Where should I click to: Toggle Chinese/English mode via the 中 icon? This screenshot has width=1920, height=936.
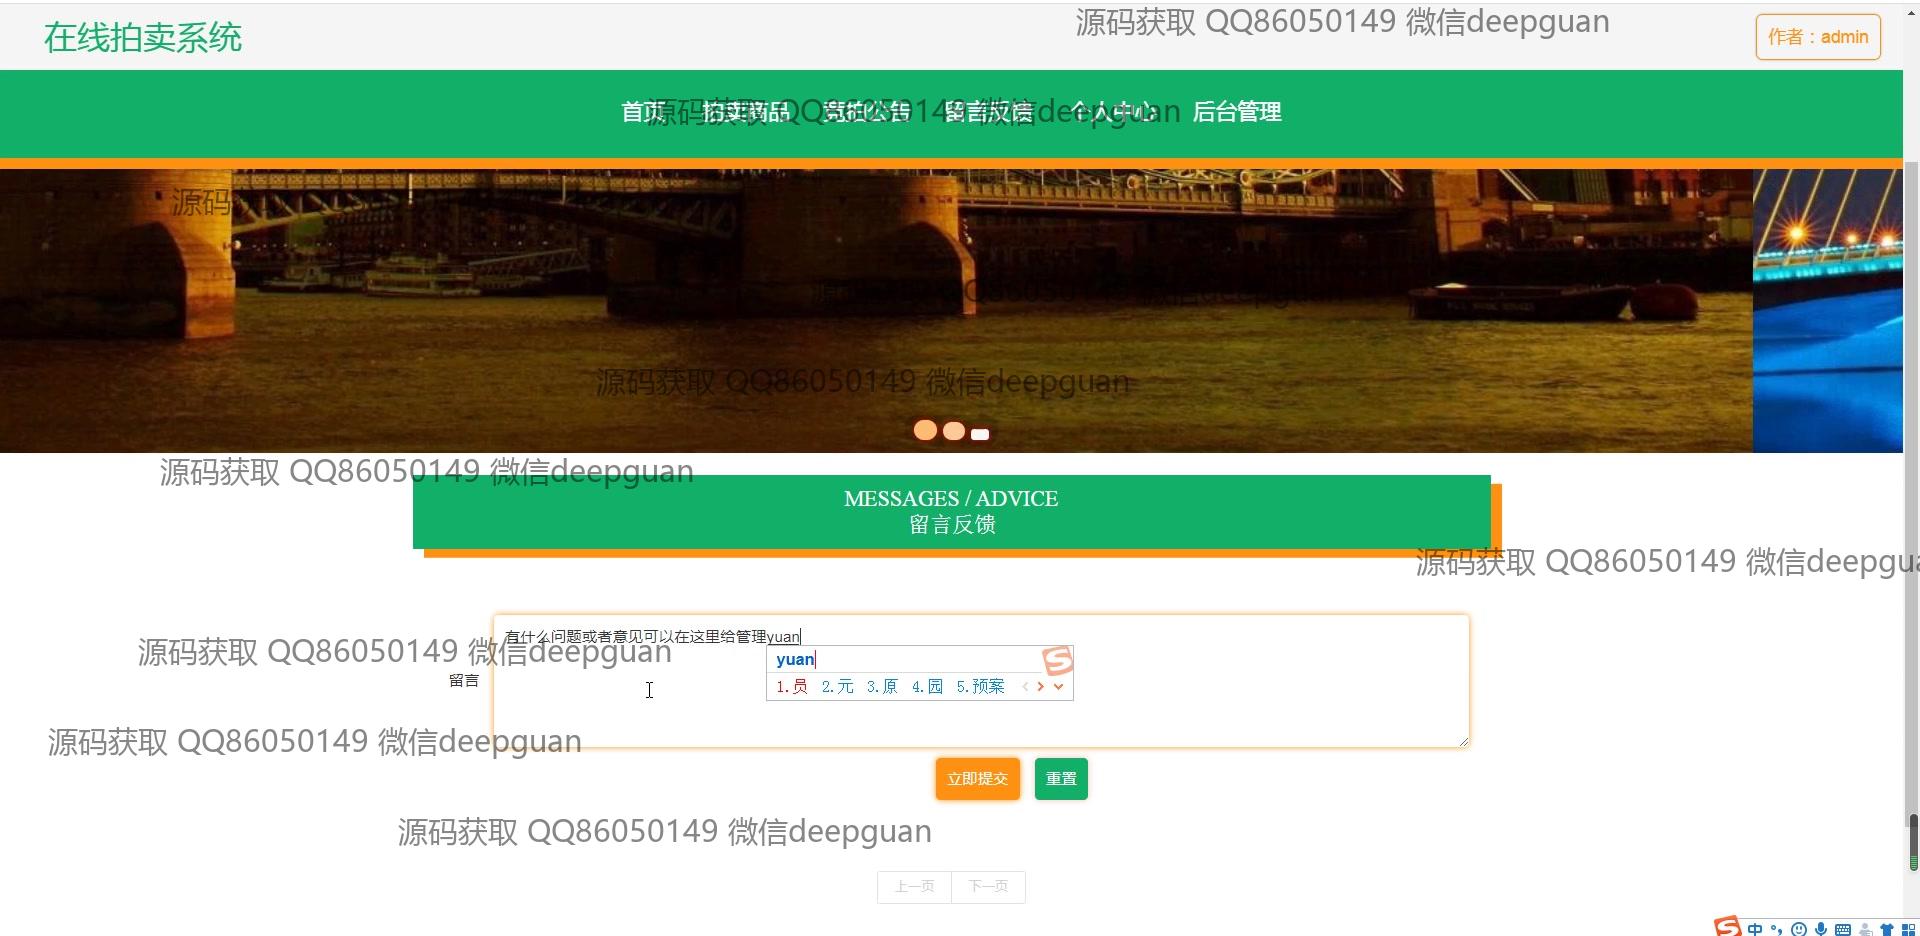pyautogui.click(x=1755, y=929)
